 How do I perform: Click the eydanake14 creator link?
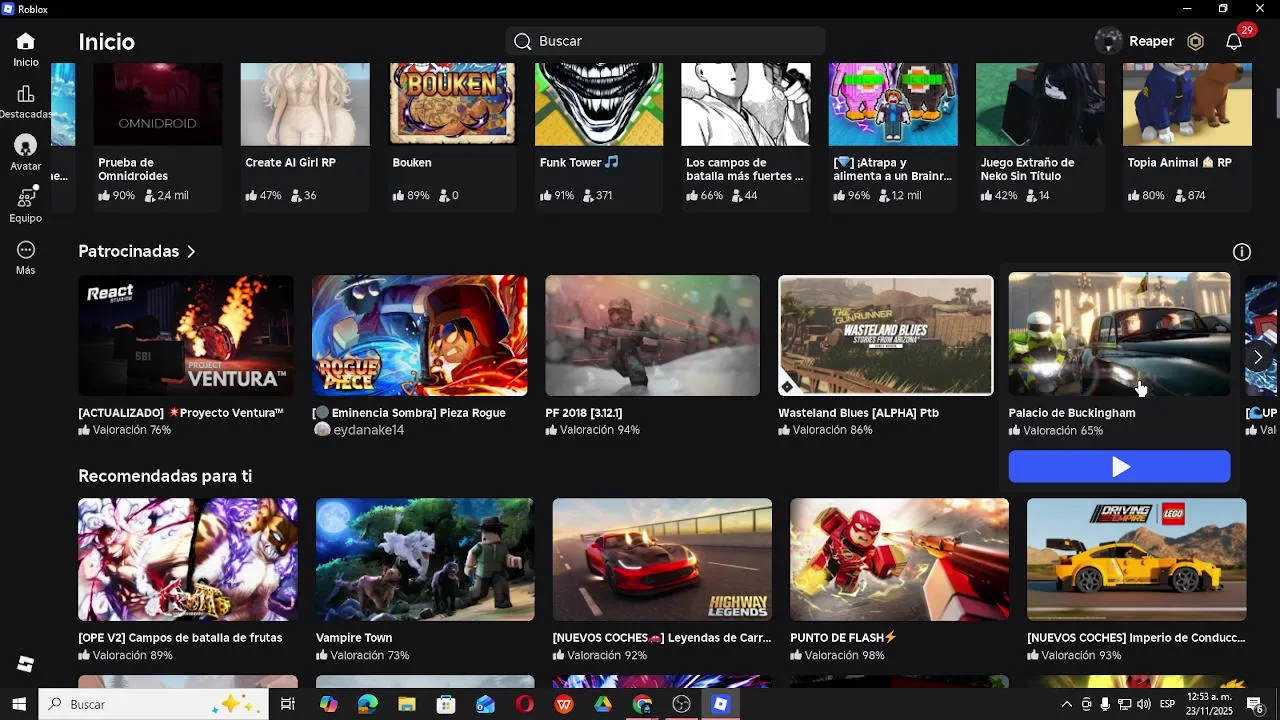coord(368,430)
